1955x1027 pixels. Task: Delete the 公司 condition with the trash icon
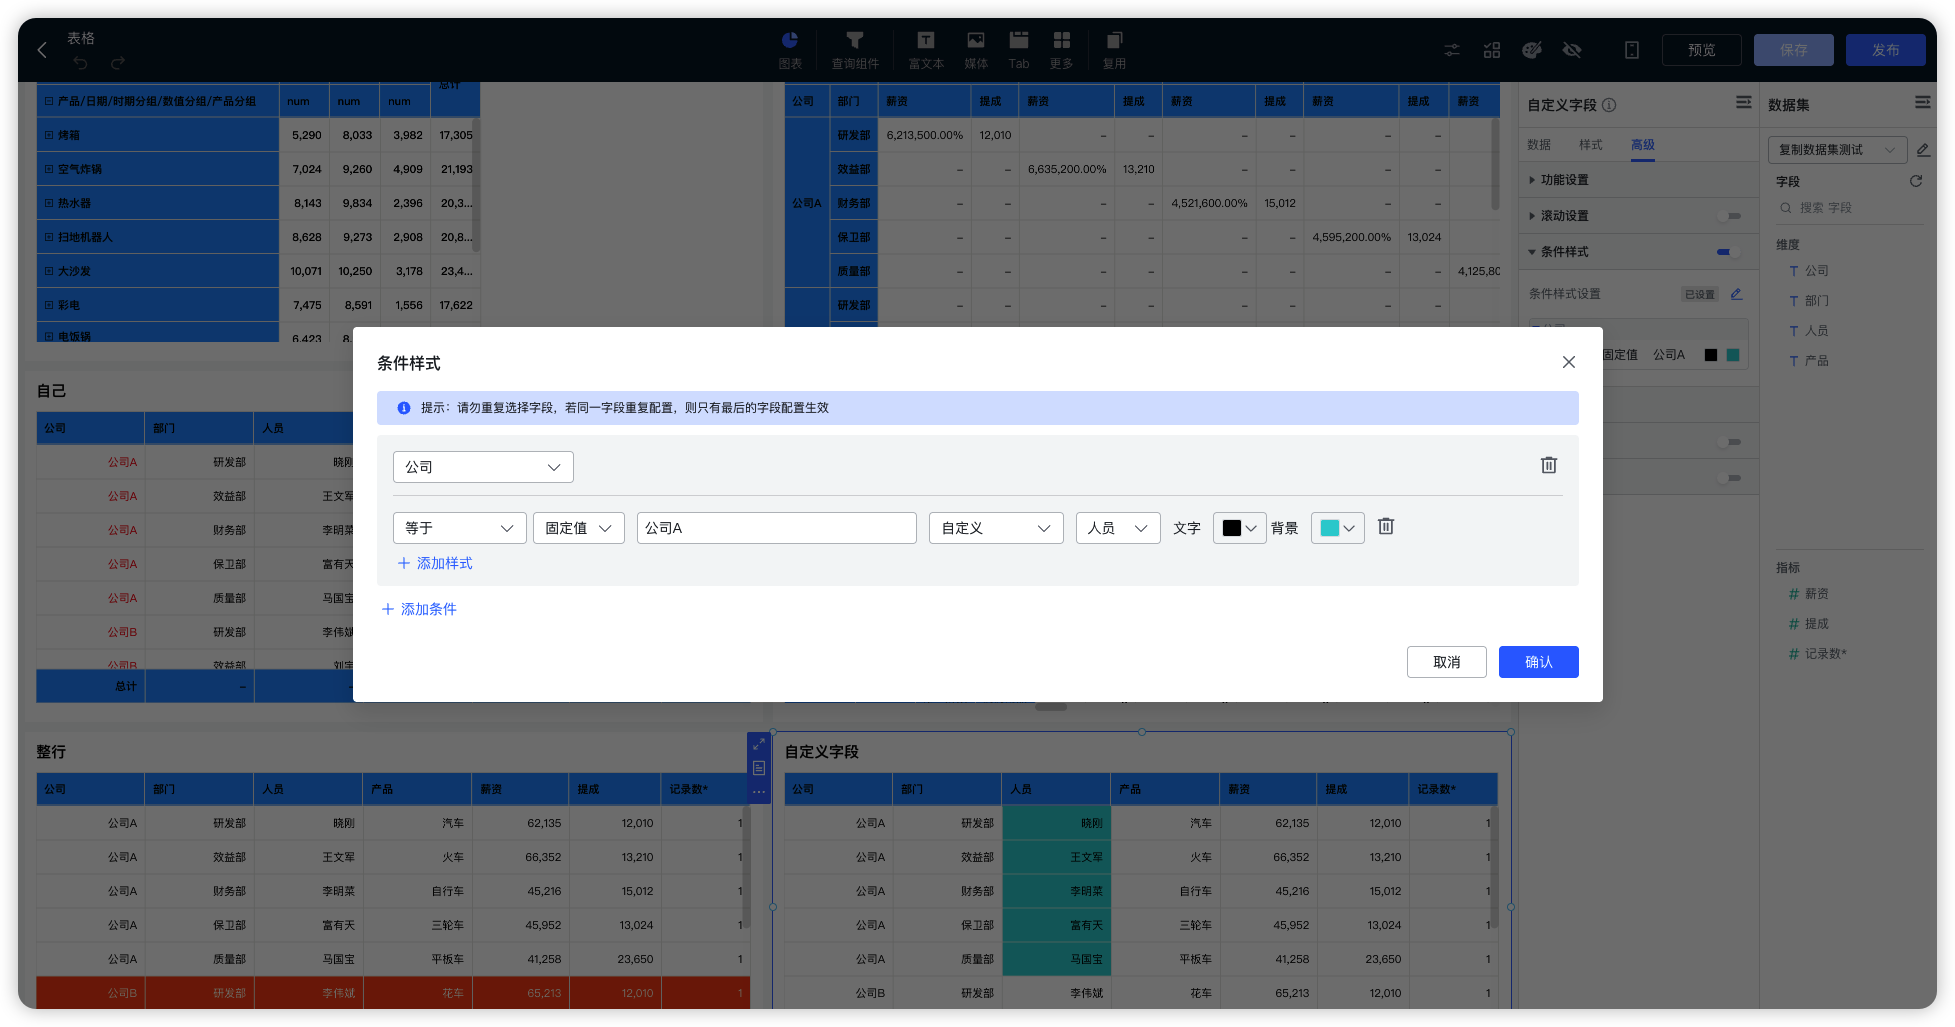pos(1549,465)
